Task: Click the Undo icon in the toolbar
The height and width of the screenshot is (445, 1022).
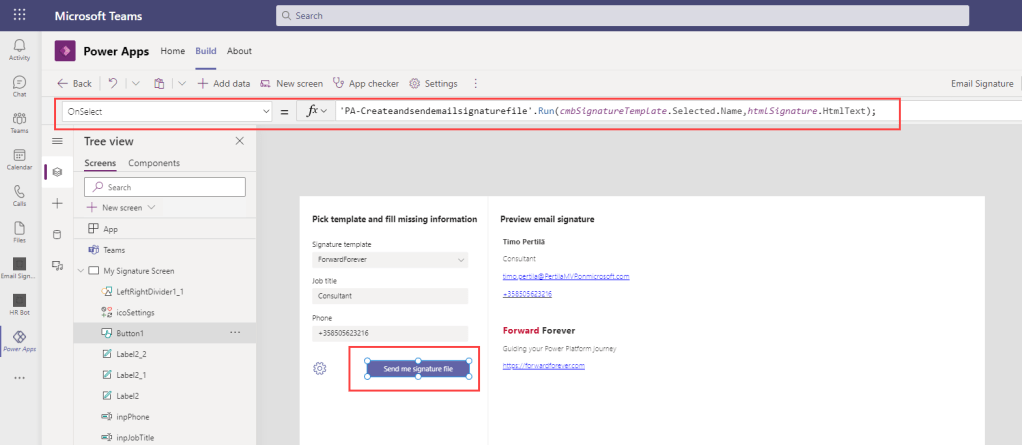Action: click(113, 84)
